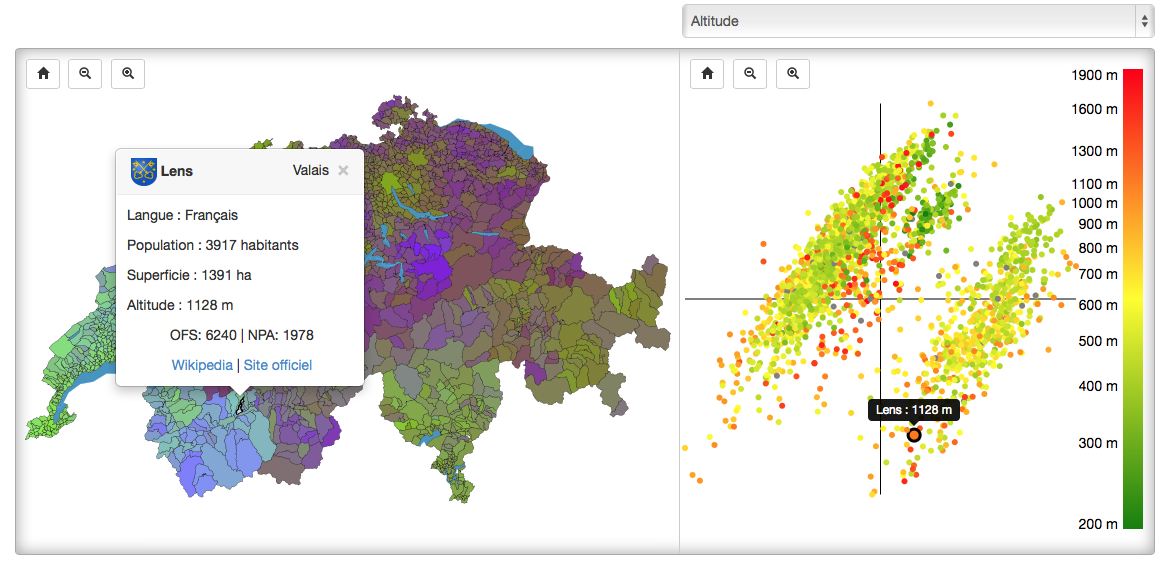Close the Lens info popup
Screen dimensions: 1172x562
343,171
